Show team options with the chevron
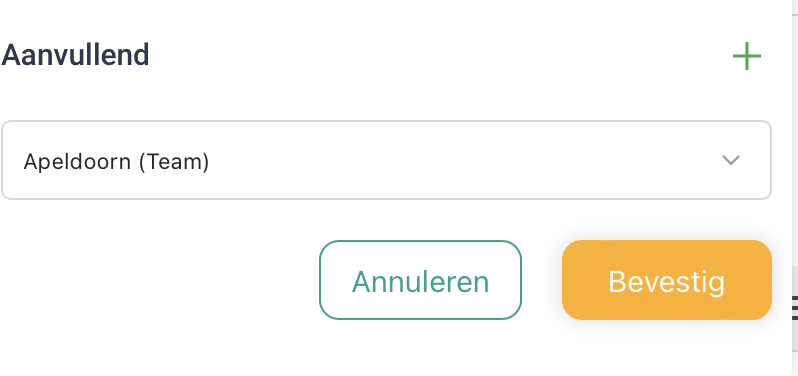 (x=731, y=160)
